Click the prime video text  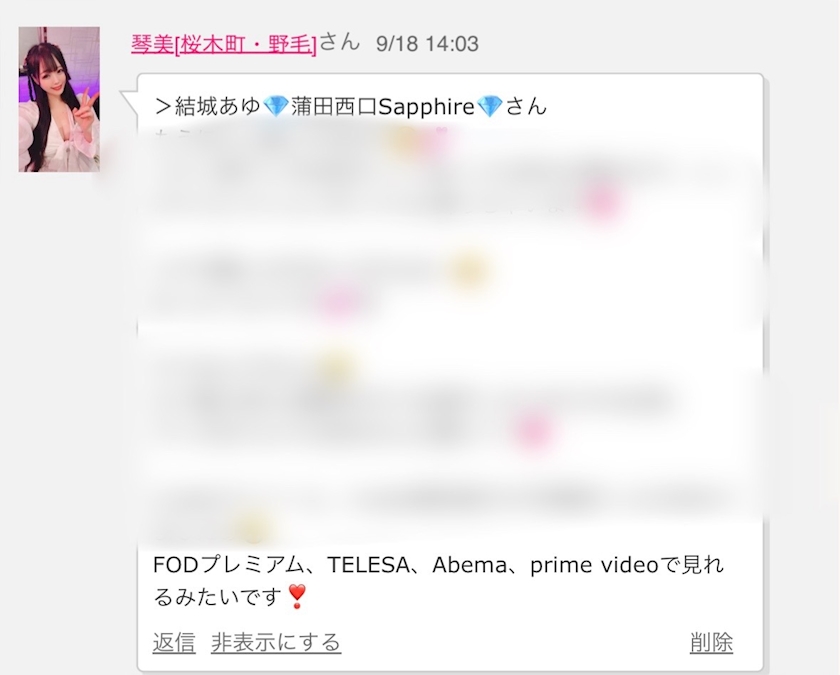[x=594, y=565]
